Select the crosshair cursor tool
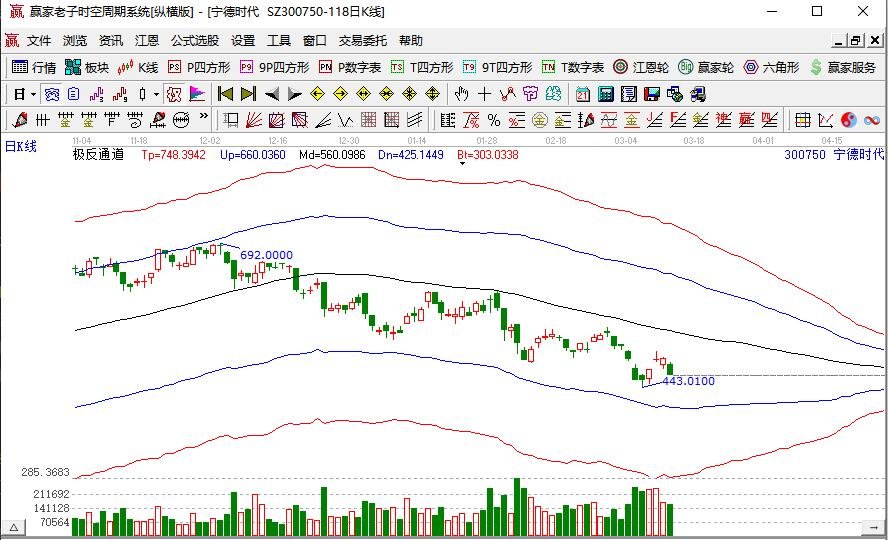 485,94
